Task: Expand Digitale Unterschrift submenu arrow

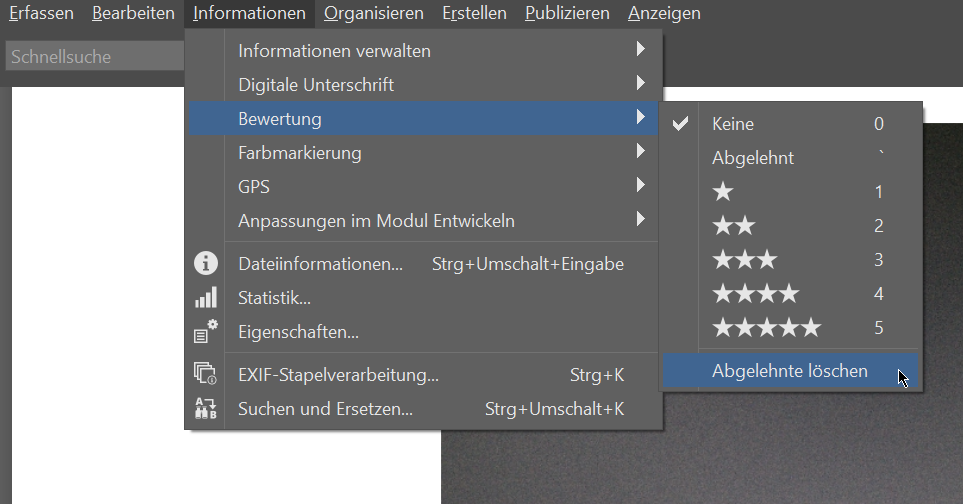Action: [x=641, y=83]
